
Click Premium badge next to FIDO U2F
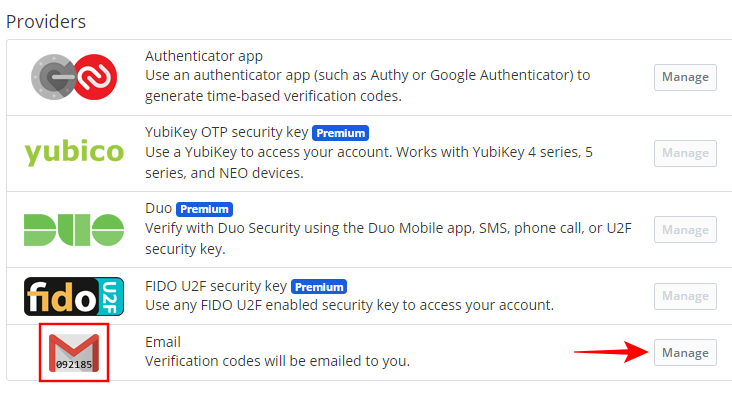point(319,286)
